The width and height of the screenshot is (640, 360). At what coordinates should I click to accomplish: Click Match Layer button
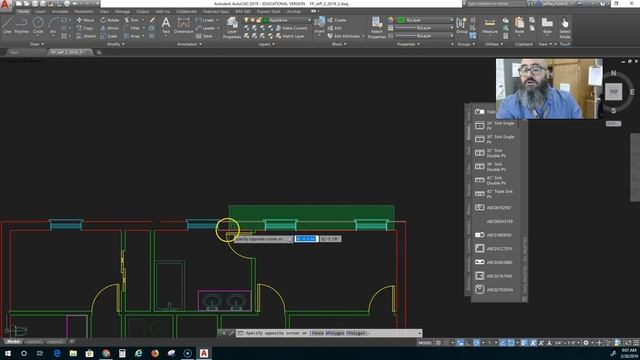pyautogui.click(x=290, y=36)
